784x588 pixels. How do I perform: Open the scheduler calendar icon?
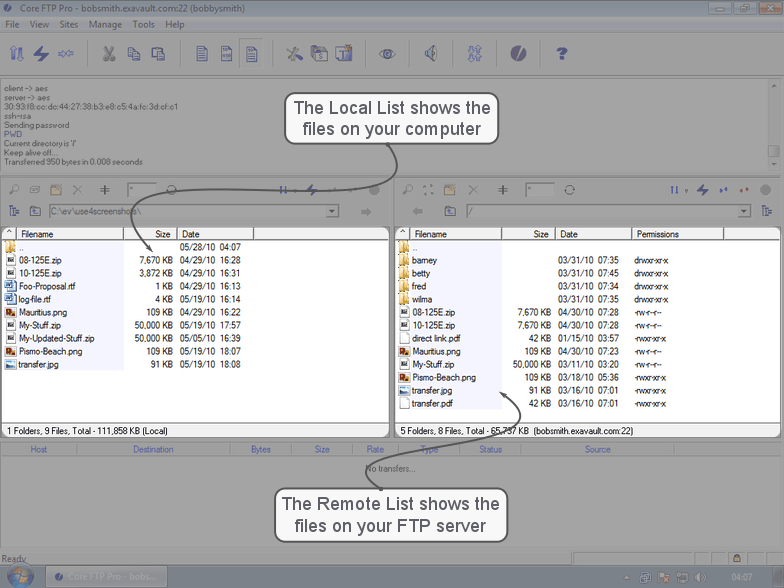click(x=319, y=54)
